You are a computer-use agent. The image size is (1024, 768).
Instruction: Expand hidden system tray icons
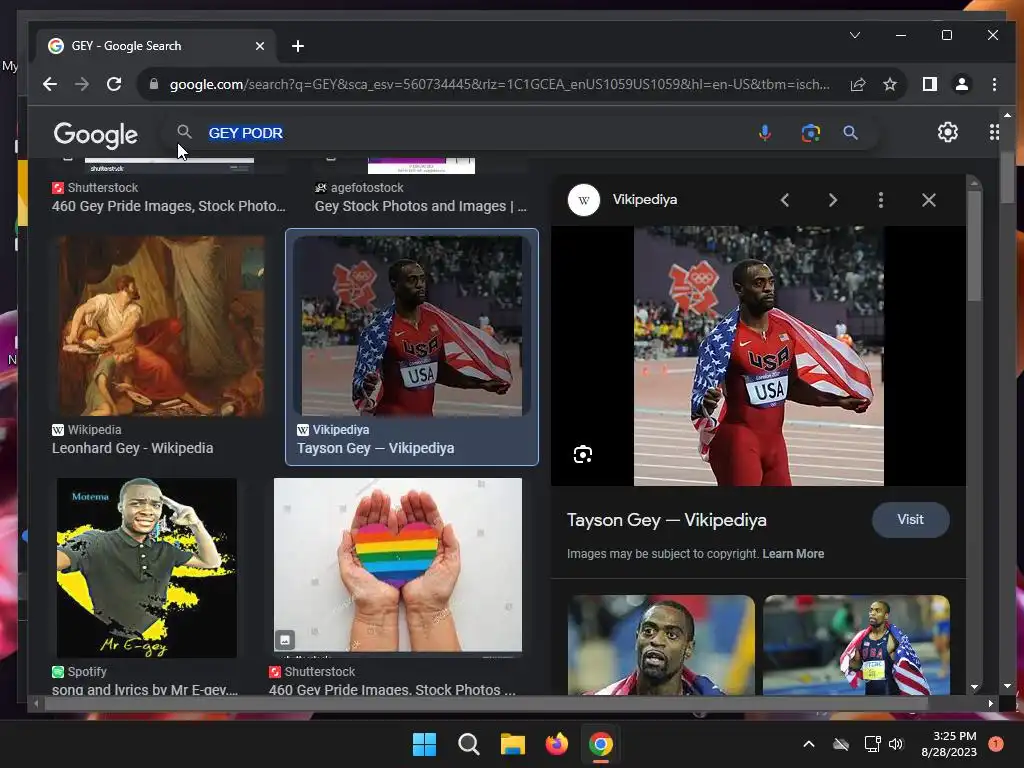pos(808,744)
